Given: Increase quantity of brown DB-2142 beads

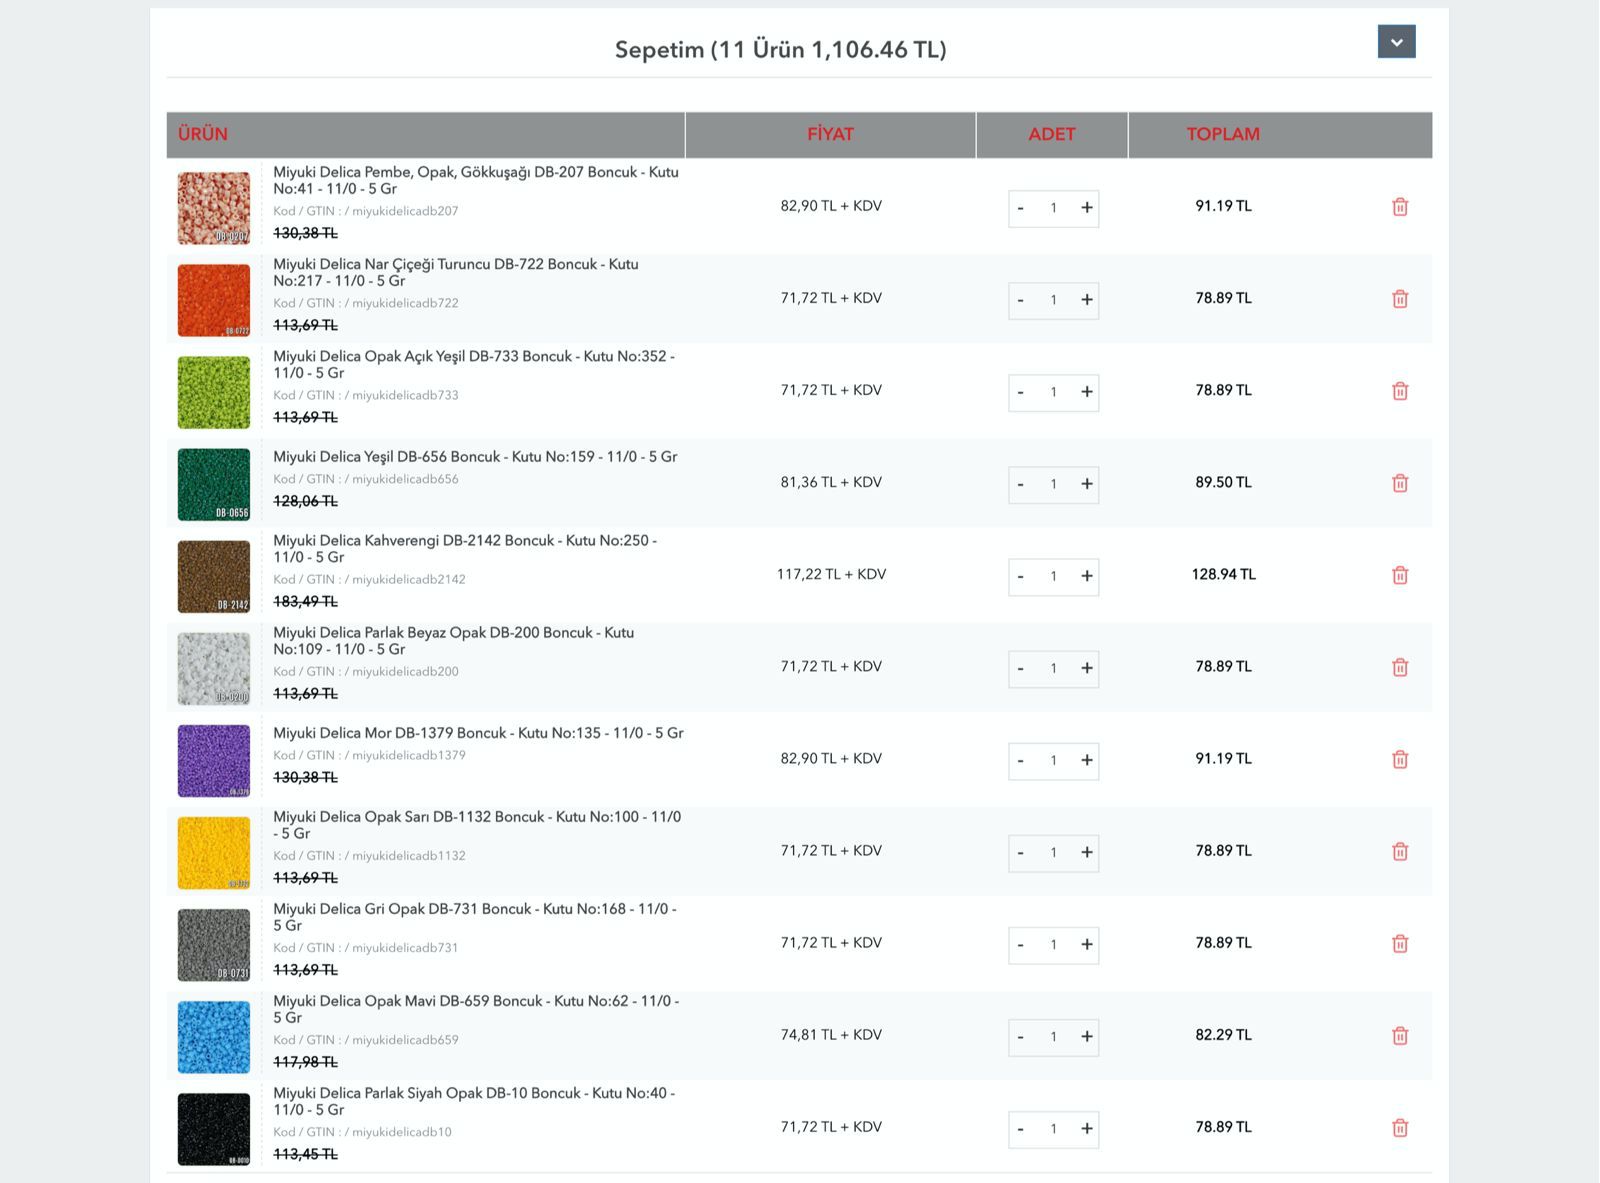Looking at the screenshot, I should (1086, 576).
